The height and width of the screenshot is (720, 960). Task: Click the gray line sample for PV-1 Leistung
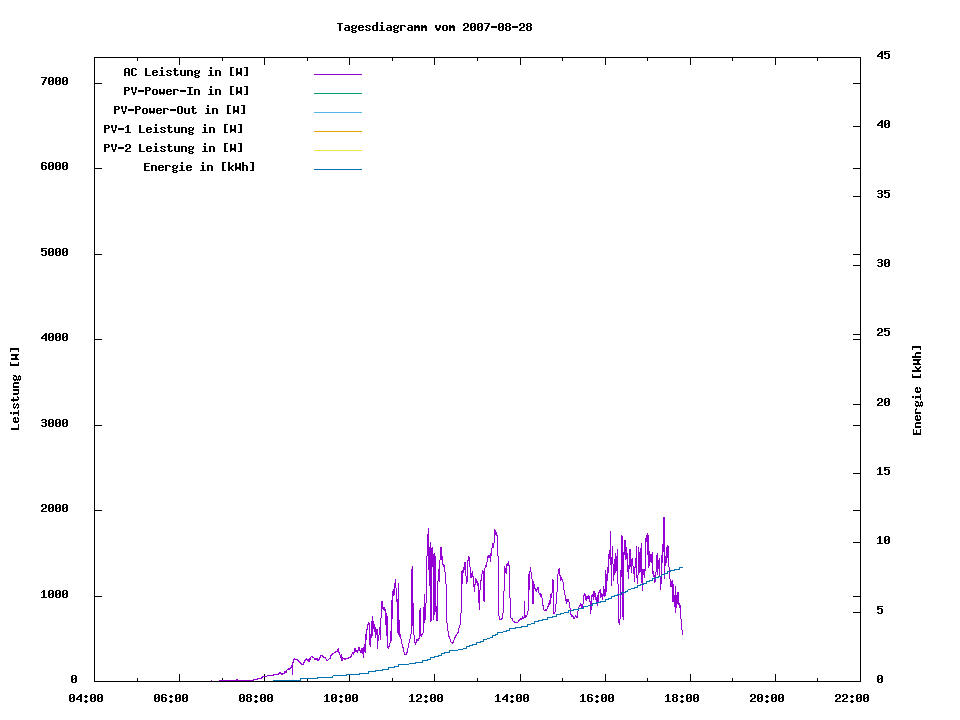pyautogui.click(x=337, y=131)
